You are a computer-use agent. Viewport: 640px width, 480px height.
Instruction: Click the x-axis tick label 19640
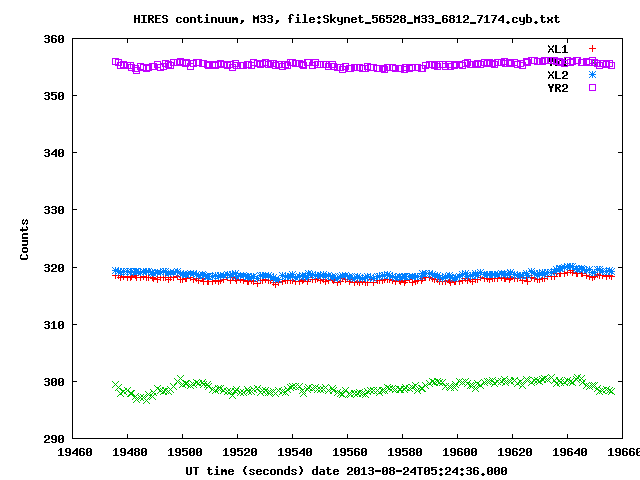point(570,452)
